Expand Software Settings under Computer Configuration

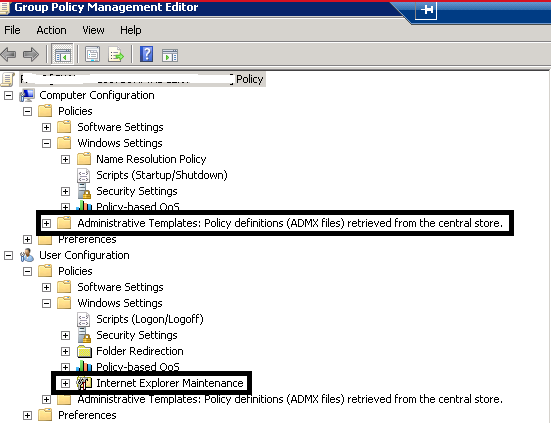click(x=46, y=128)
